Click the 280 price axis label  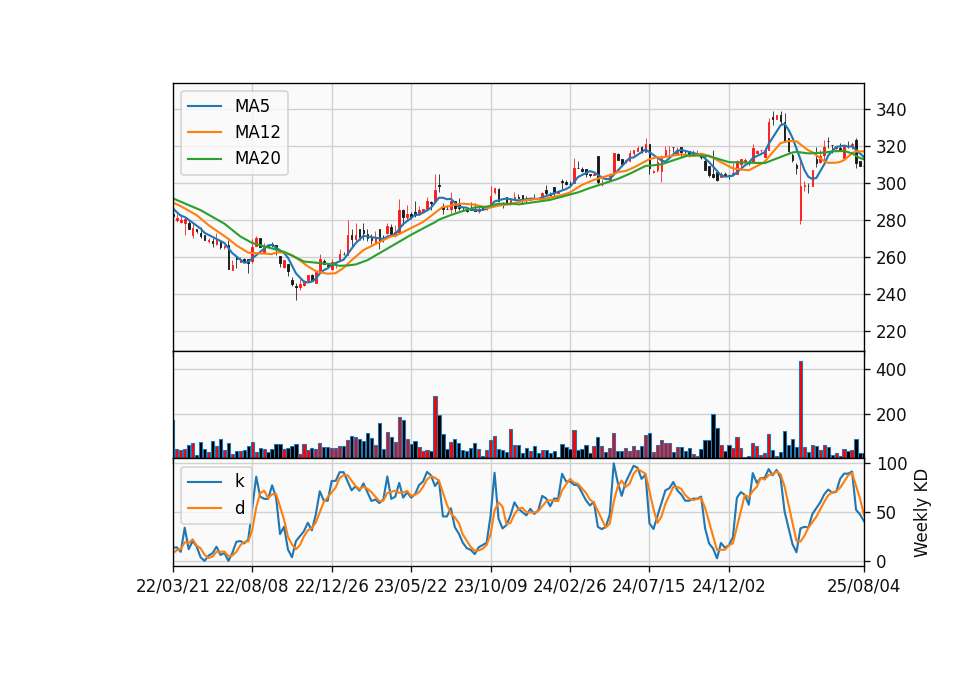(x=891, y=221)
